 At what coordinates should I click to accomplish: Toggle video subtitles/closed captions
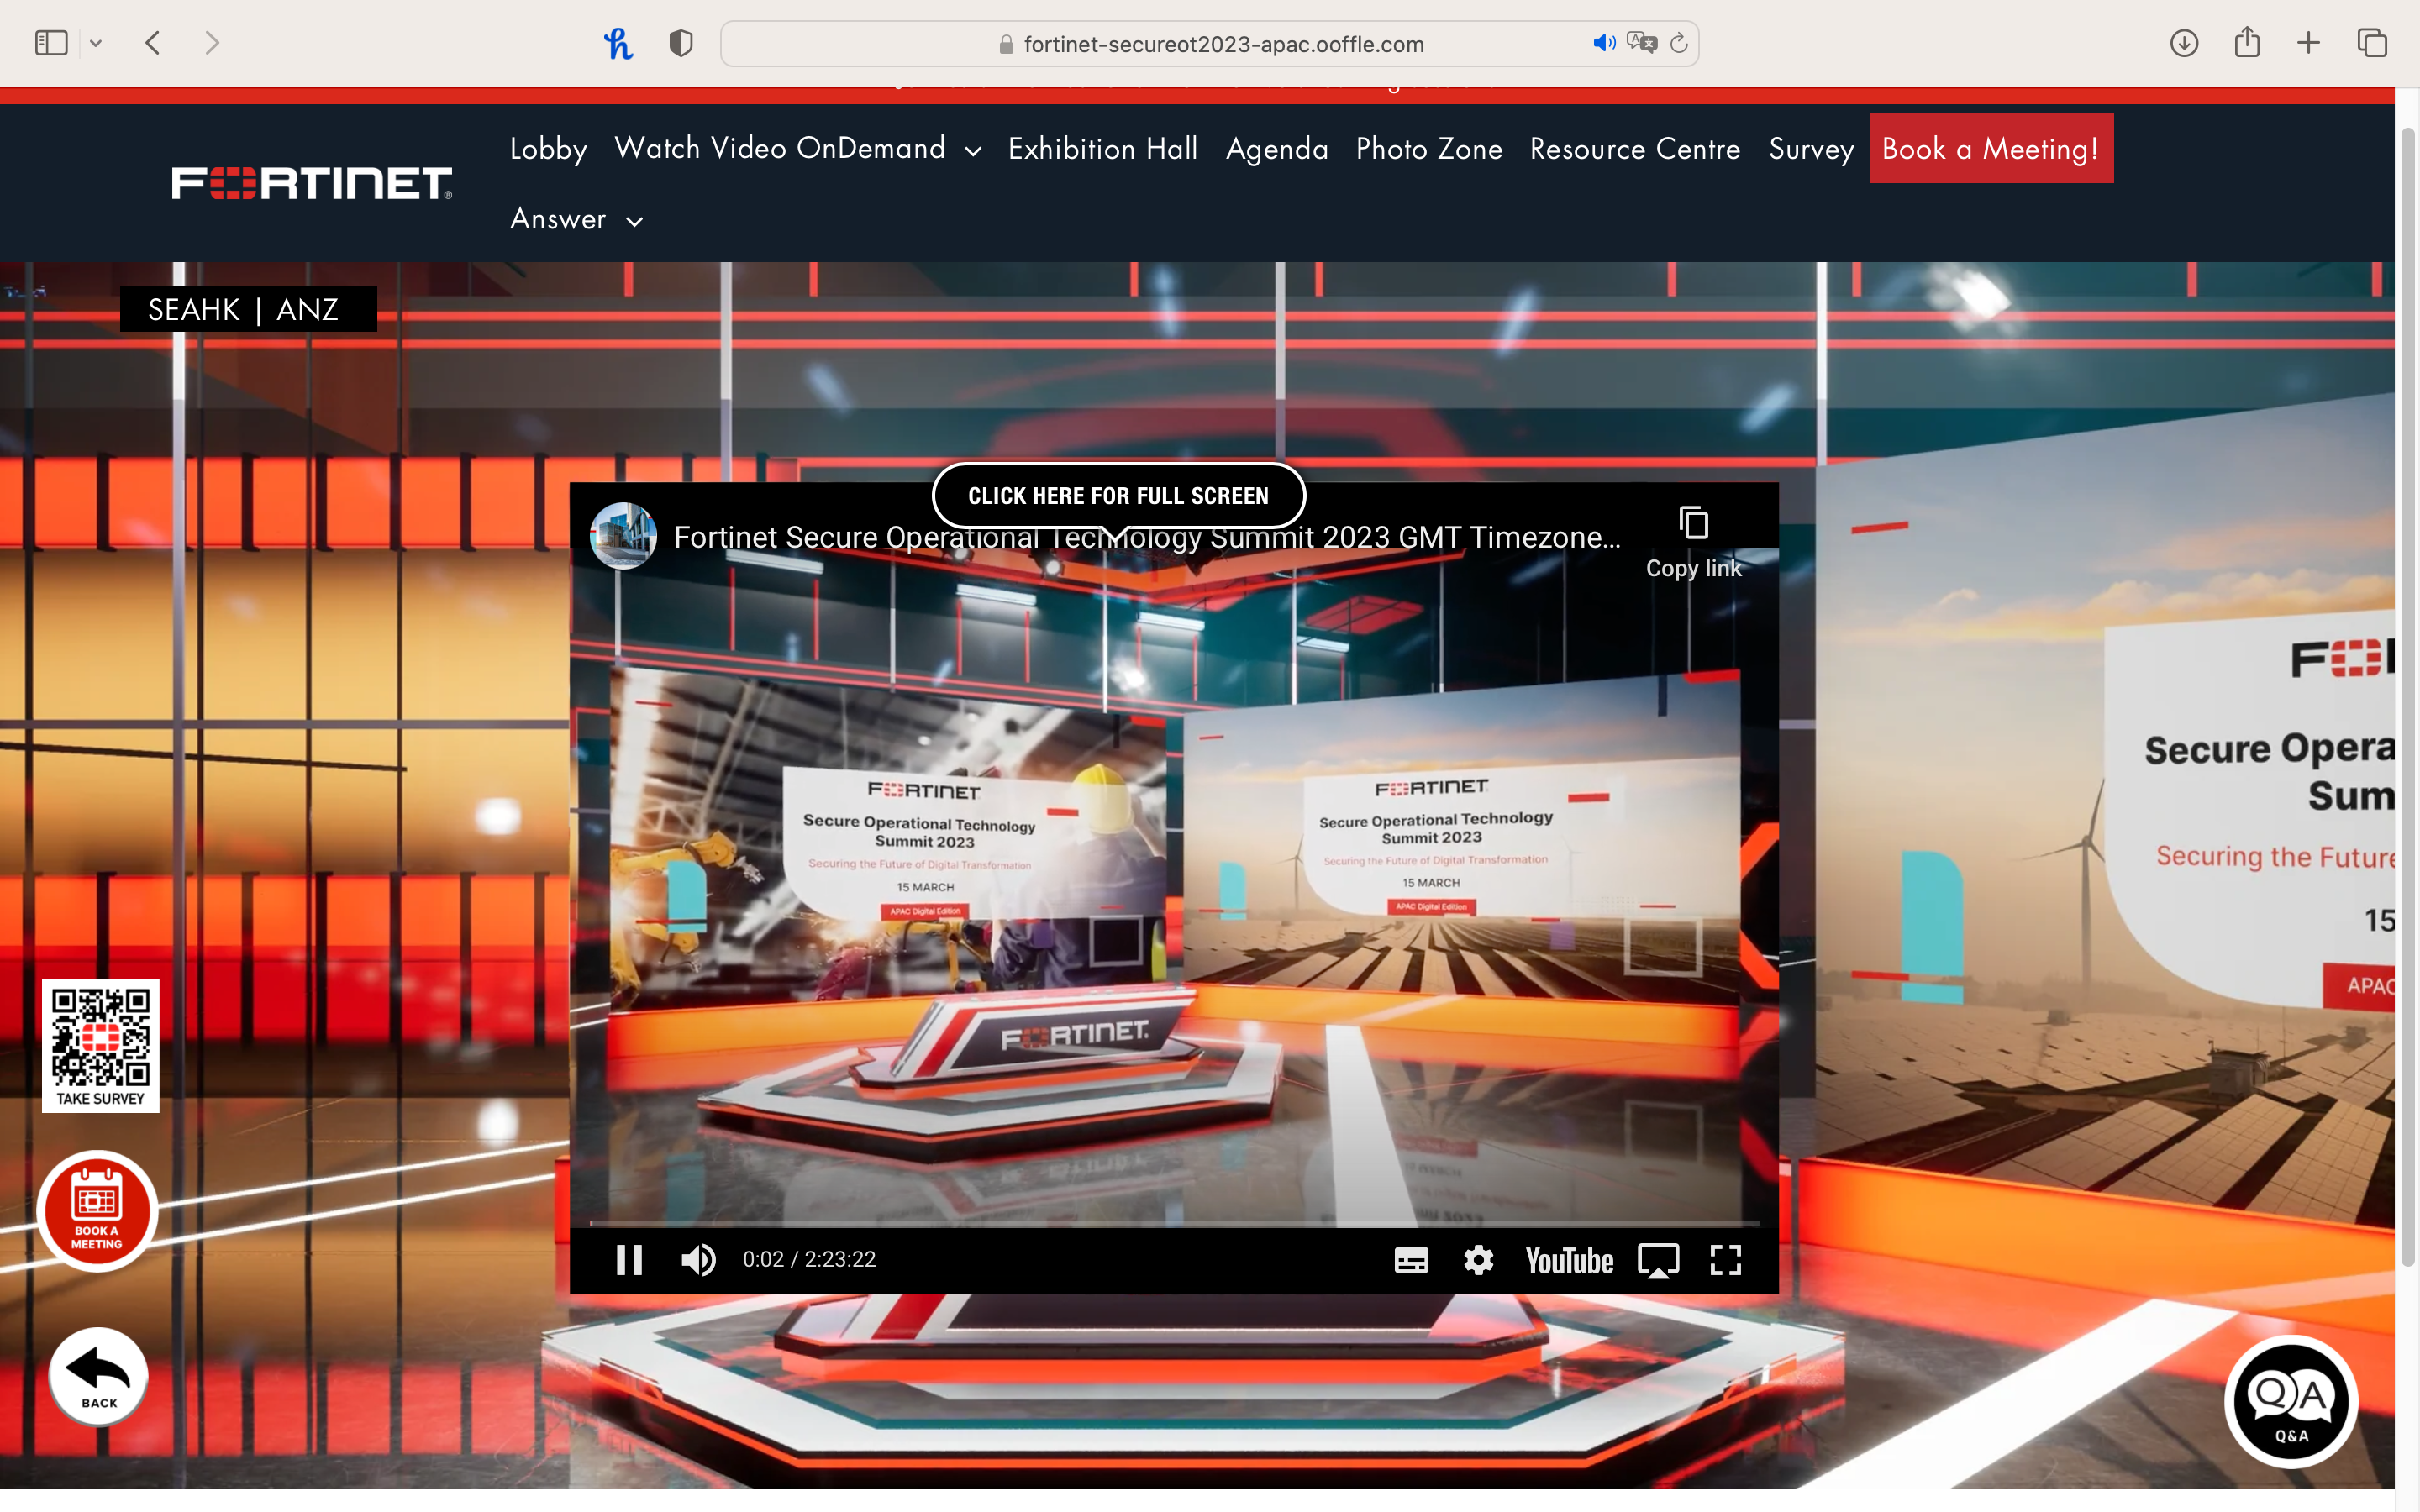coord(1411,1260)
